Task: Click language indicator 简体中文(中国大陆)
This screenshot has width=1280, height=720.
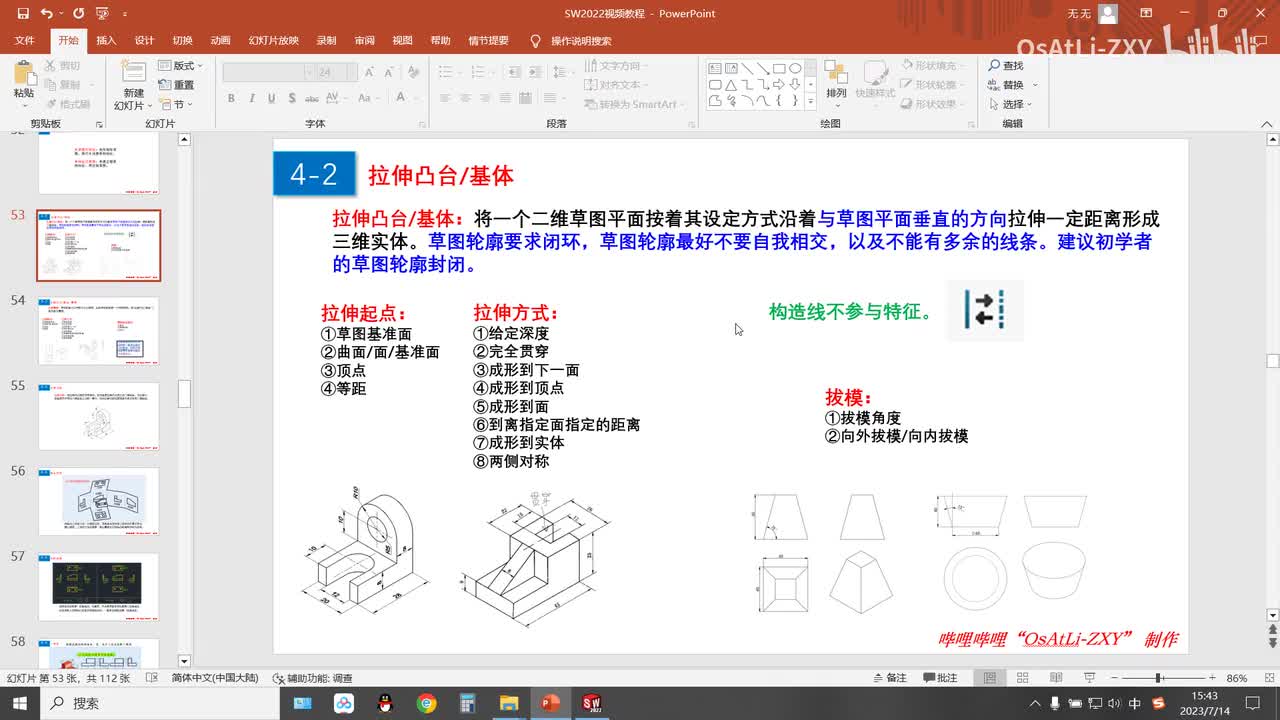Action: click(x=213, y=678)
